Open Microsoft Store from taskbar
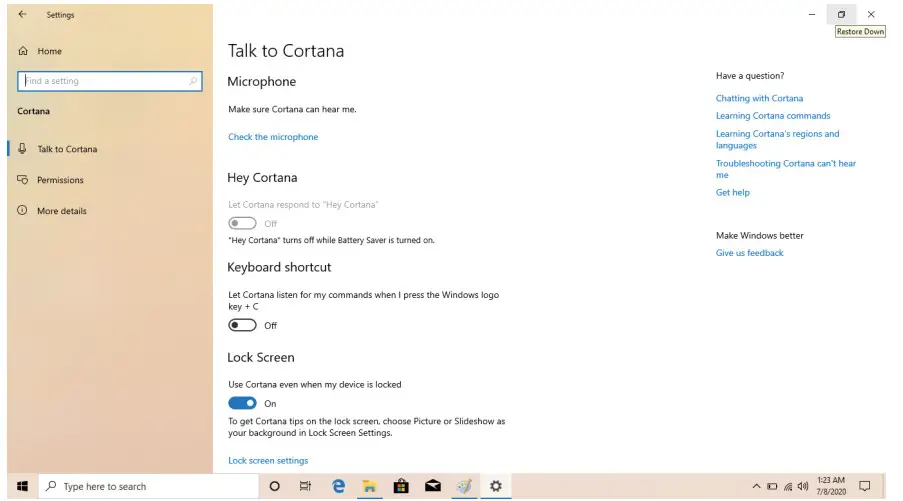The image size is (903, 501). (x=401, y=487)
